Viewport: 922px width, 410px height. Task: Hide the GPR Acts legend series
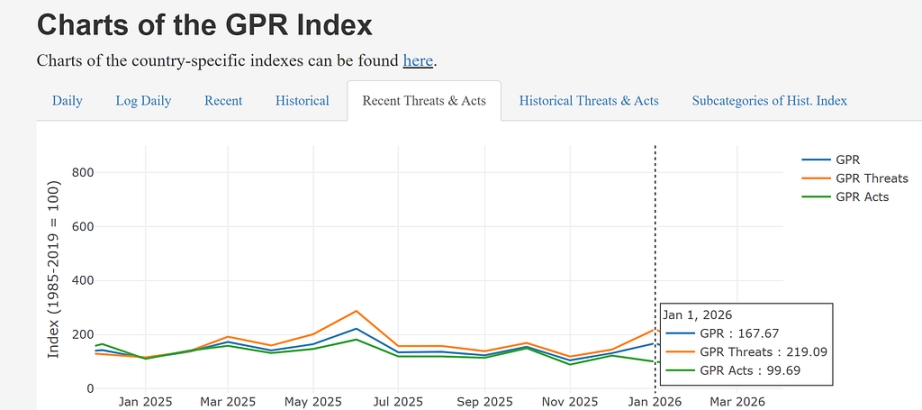[861, 197]
